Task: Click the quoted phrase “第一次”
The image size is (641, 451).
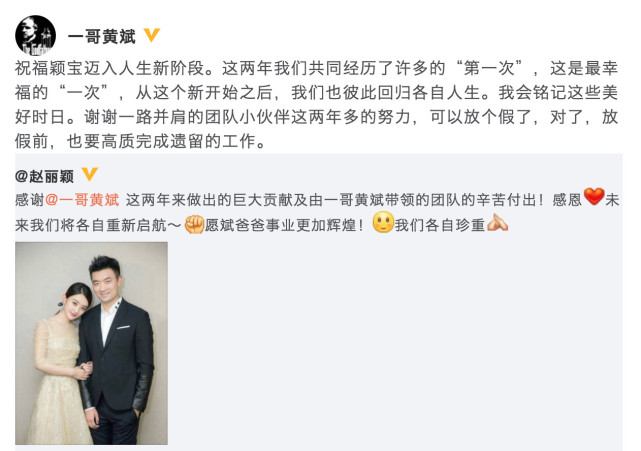Action: (489, 68)
